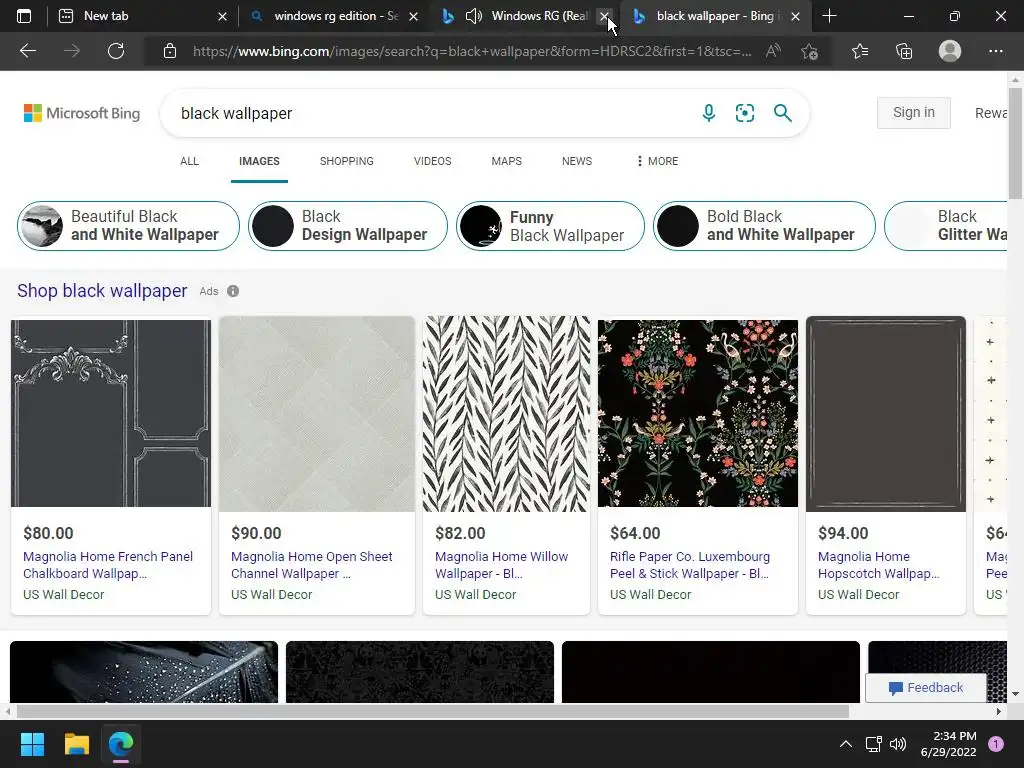Viewport: 1024px width, 768px height.
Task: Click the vertical scrollbar thumb
Action: click(1015, 143)
